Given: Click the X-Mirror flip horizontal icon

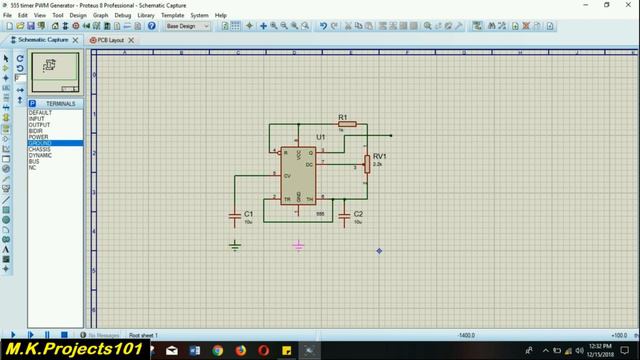Looking at the screenshot, I should coord(20,90).
